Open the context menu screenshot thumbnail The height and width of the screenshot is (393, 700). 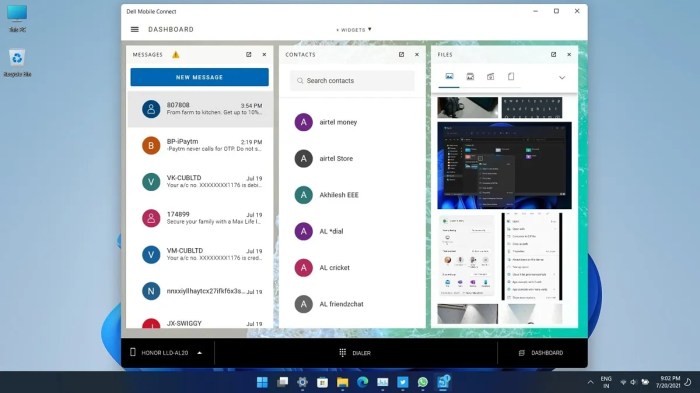(532, 256)
